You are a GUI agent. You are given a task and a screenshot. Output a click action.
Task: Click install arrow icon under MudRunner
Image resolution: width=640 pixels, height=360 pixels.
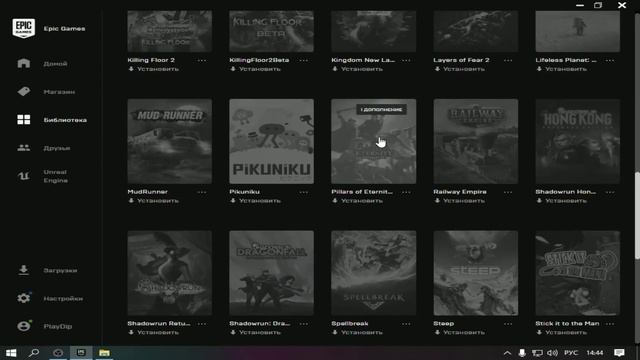click(131, 200)
